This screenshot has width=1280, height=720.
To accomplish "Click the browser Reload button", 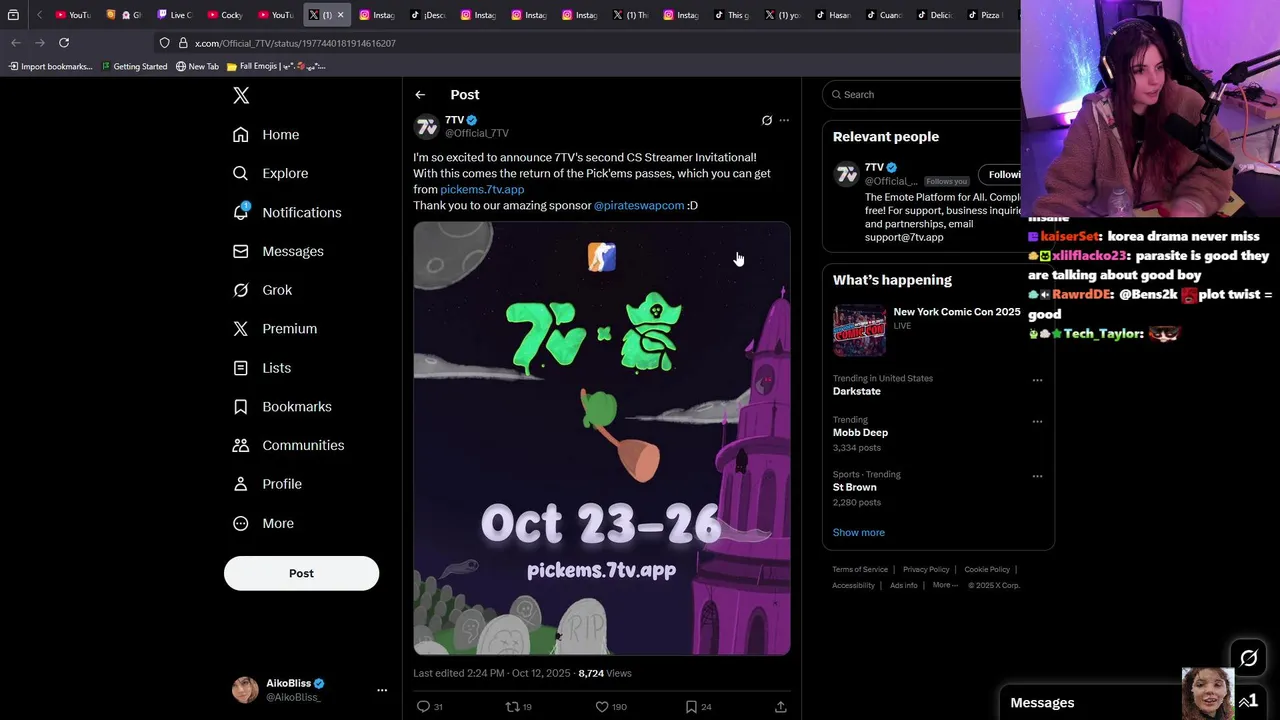I will [64, 43].
